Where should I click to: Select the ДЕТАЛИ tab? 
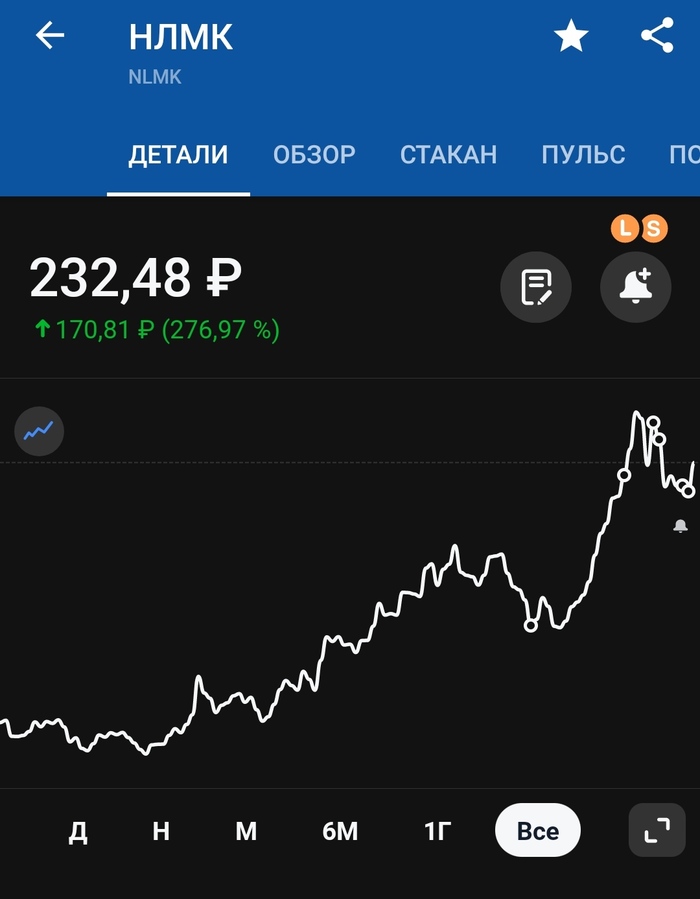pos(178,155)
